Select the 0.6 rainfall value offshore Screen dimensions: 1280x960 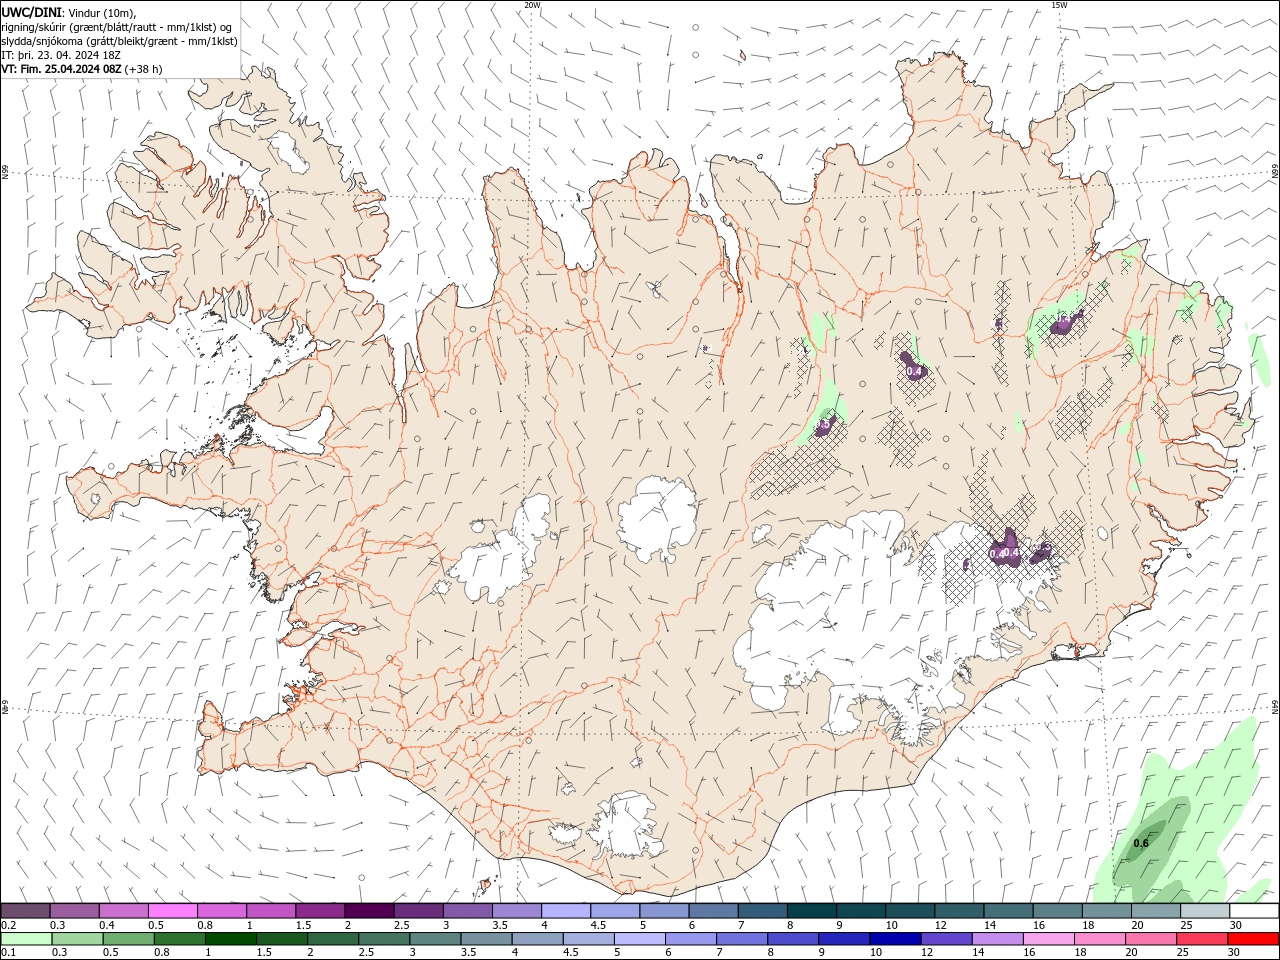click(x=1141, y=843)
